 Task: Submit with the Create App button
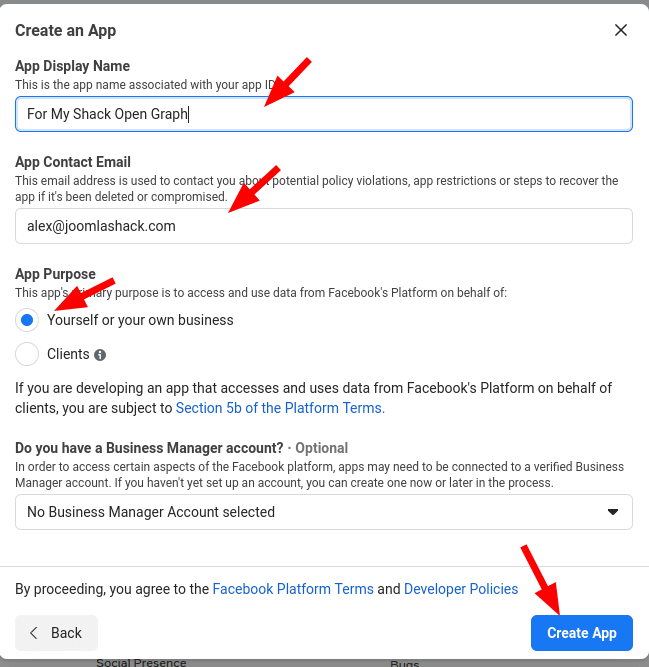click(x=581, y=633)
